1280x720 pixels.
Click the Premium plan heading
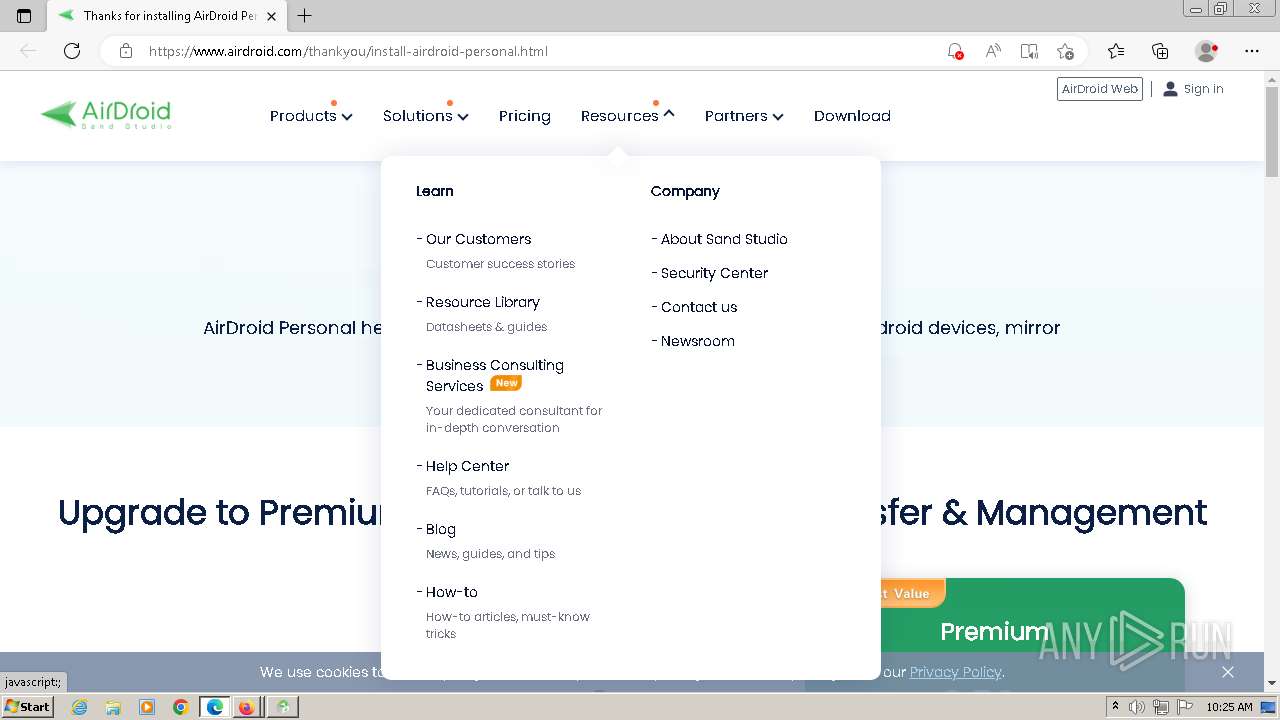click(994, 632)
